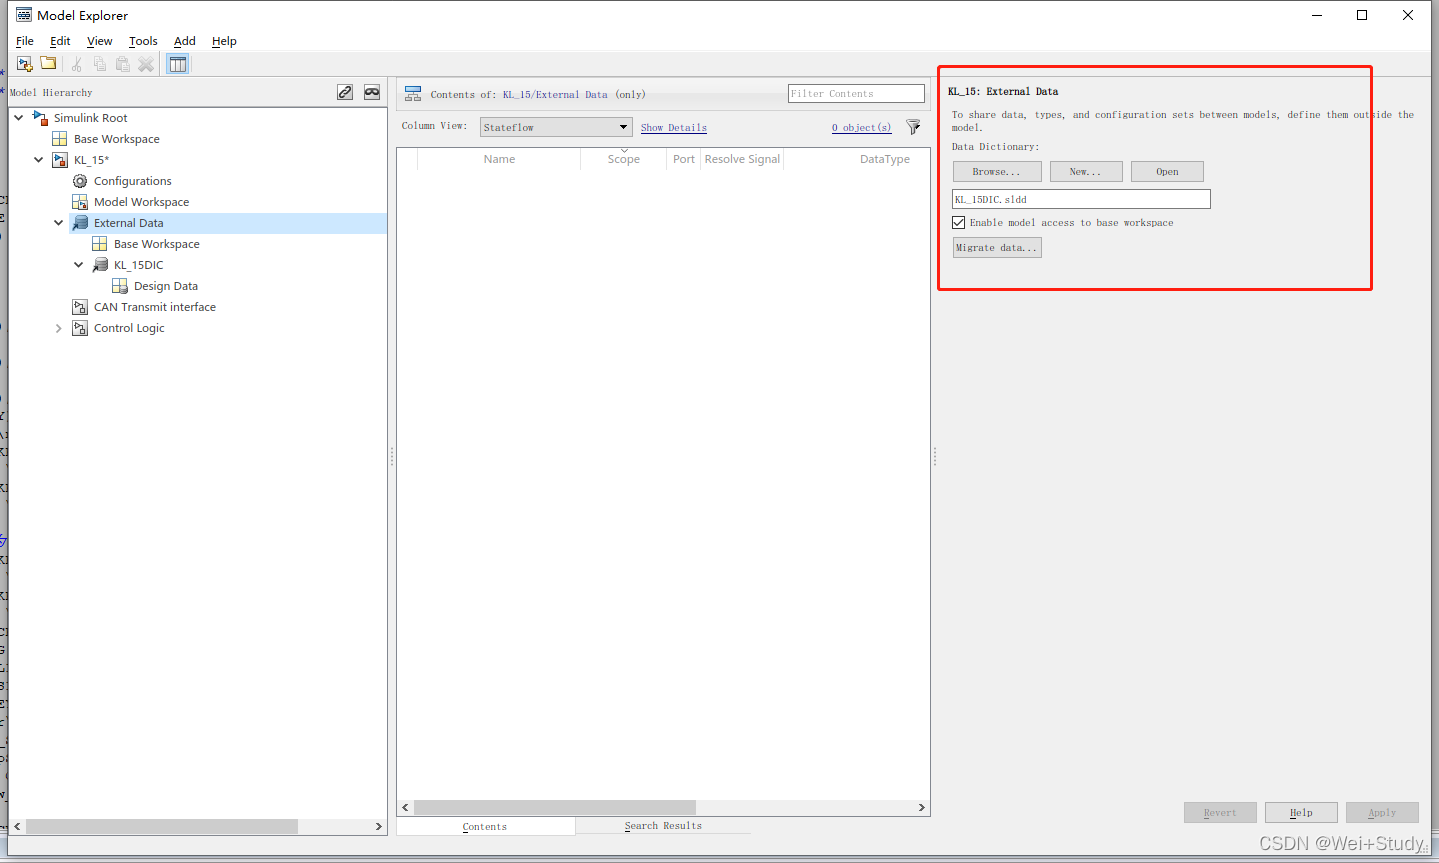Click the Name column header
Screen dimensions: 1439x863
coord(499,159)
